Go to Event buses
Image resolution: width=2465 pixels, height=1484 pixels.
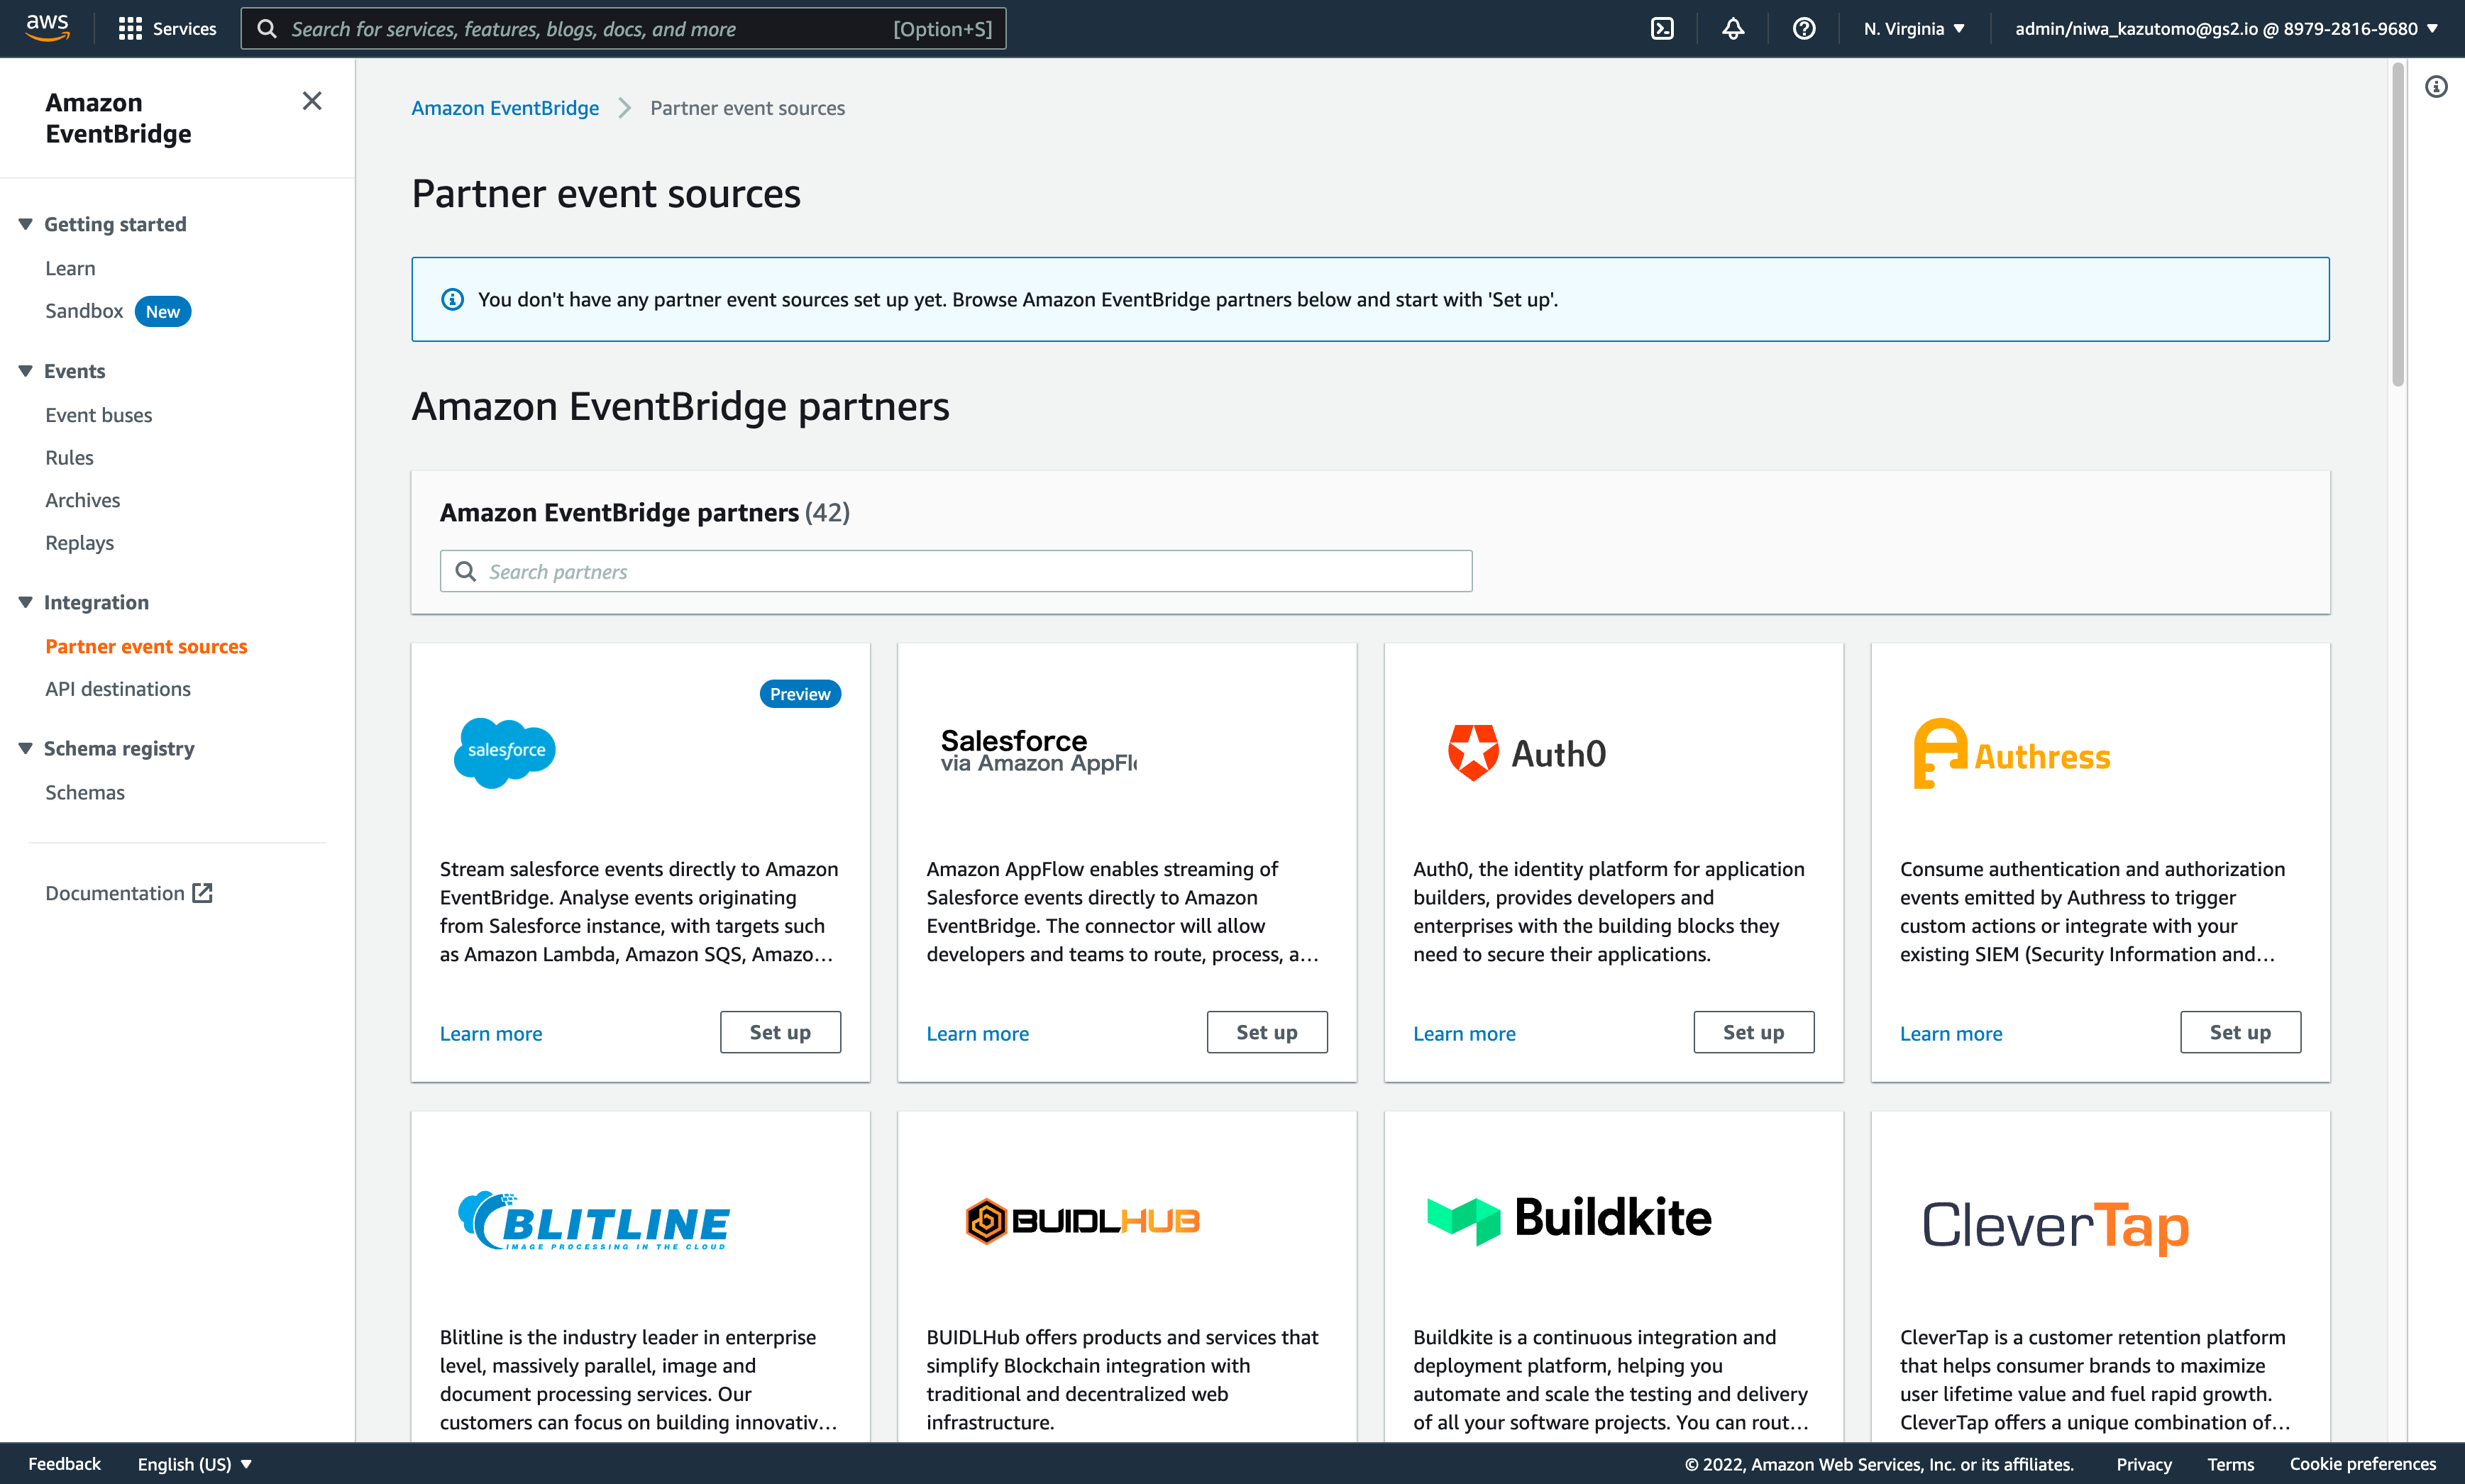click(99, 415)
